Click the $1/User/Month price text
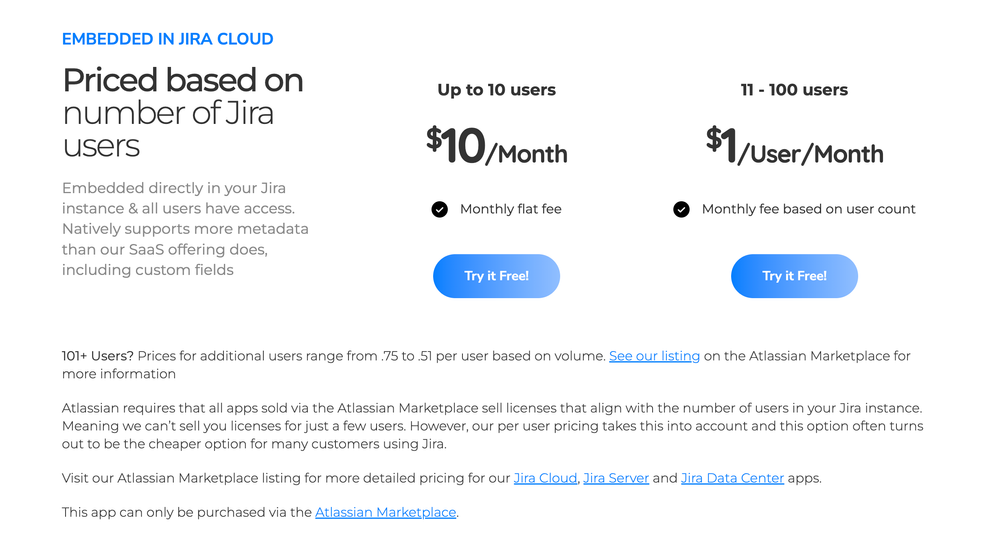 (794, 146)
